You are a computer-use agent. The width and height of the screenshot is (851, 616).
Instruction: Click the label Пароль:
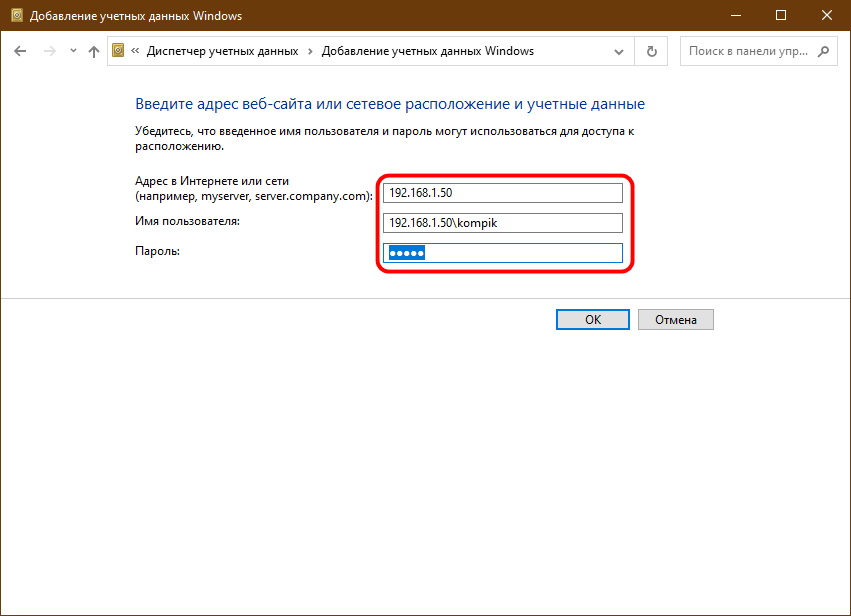tap(157, 251)
